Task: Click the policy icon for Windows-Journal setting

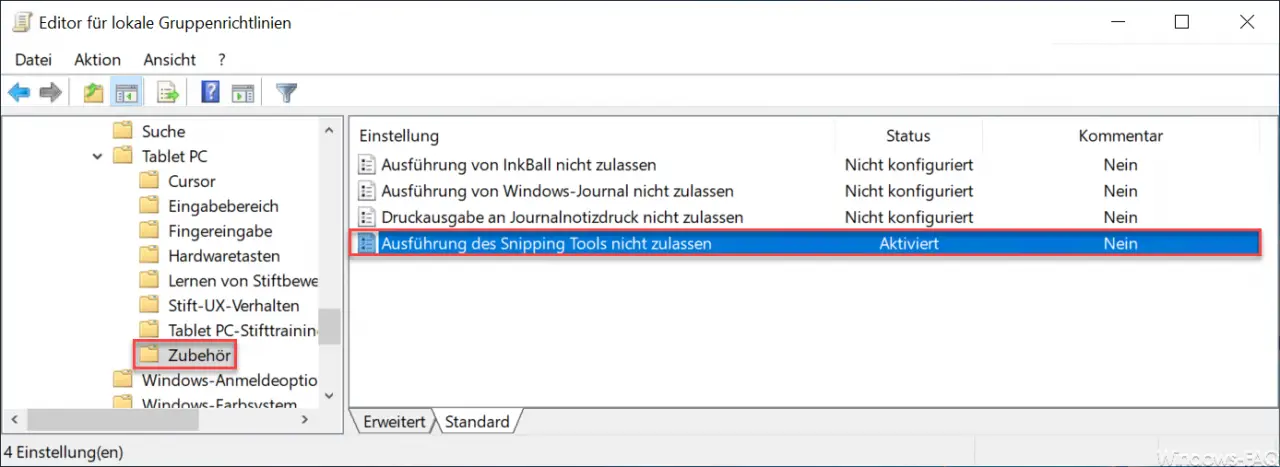Action: [x=367, y=190]
